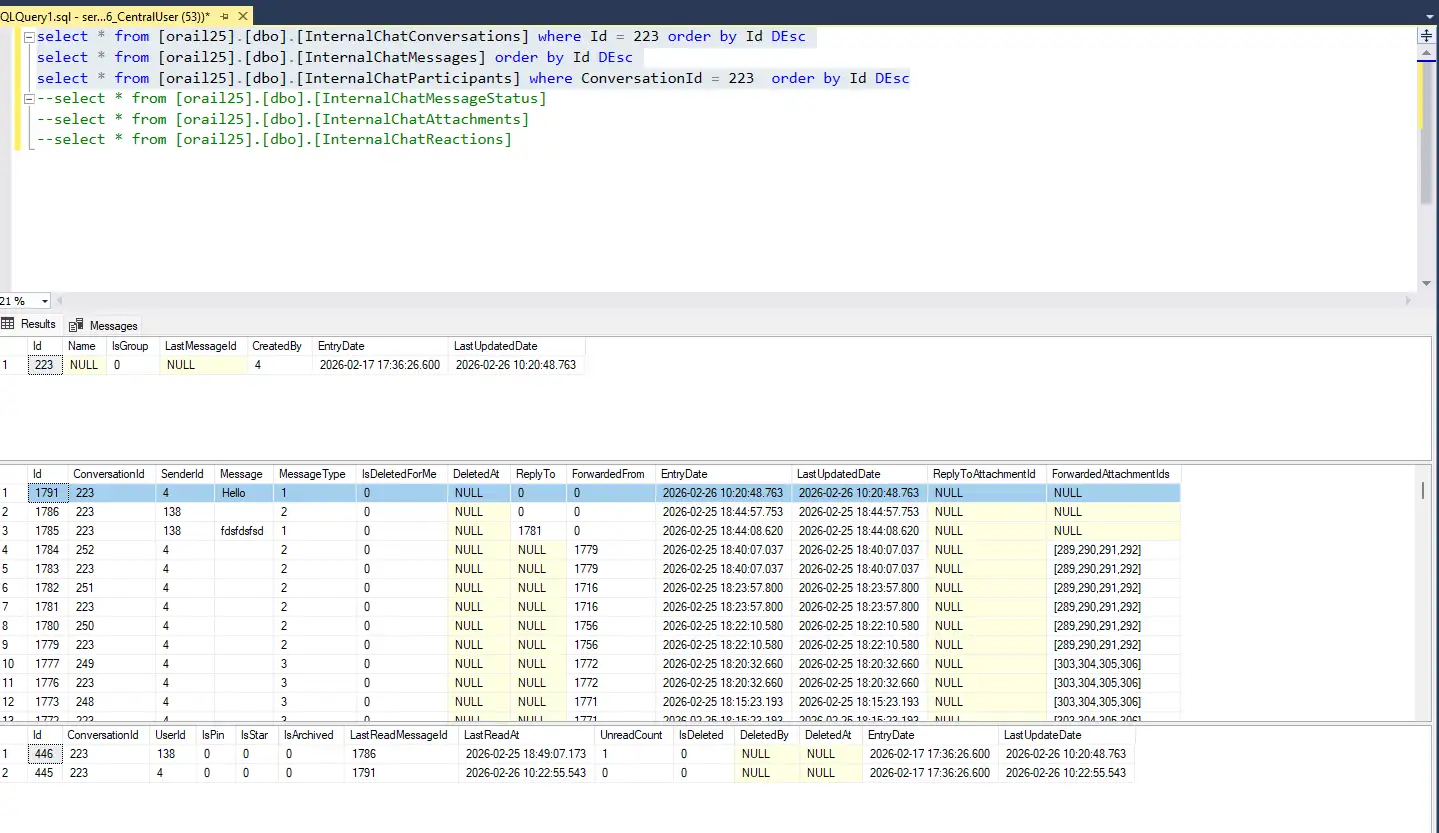
Task: Click editor scrollbar down arrow
Action: [1425, 285]
